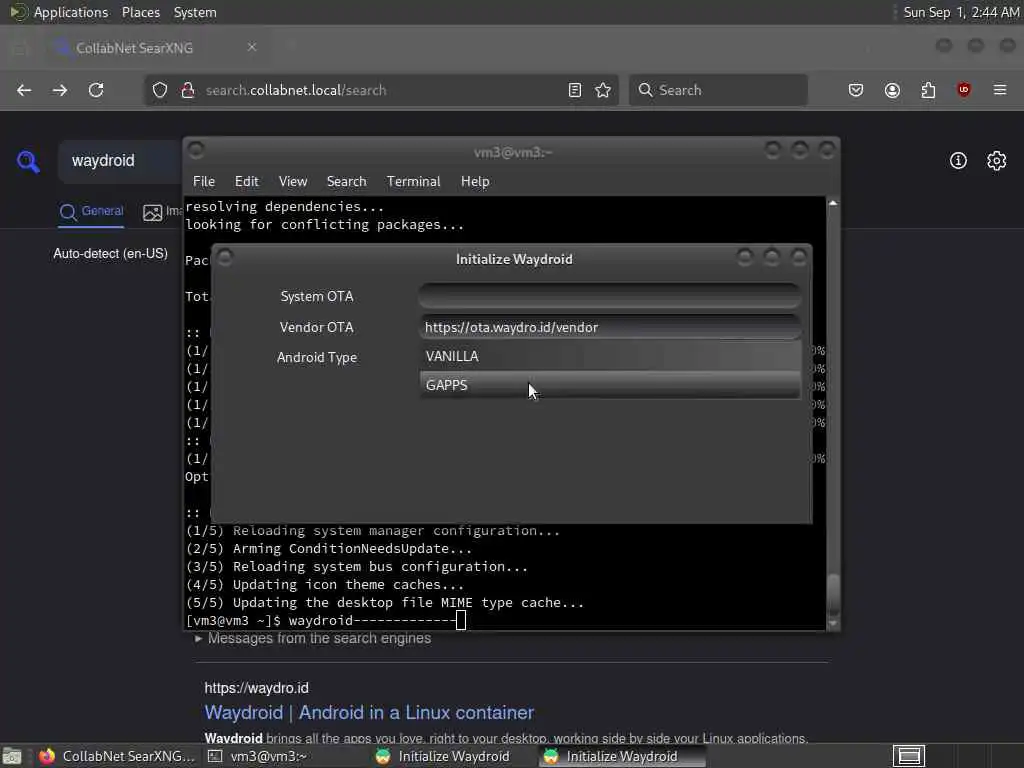Open the System menu in top panel

click(195, 12)
